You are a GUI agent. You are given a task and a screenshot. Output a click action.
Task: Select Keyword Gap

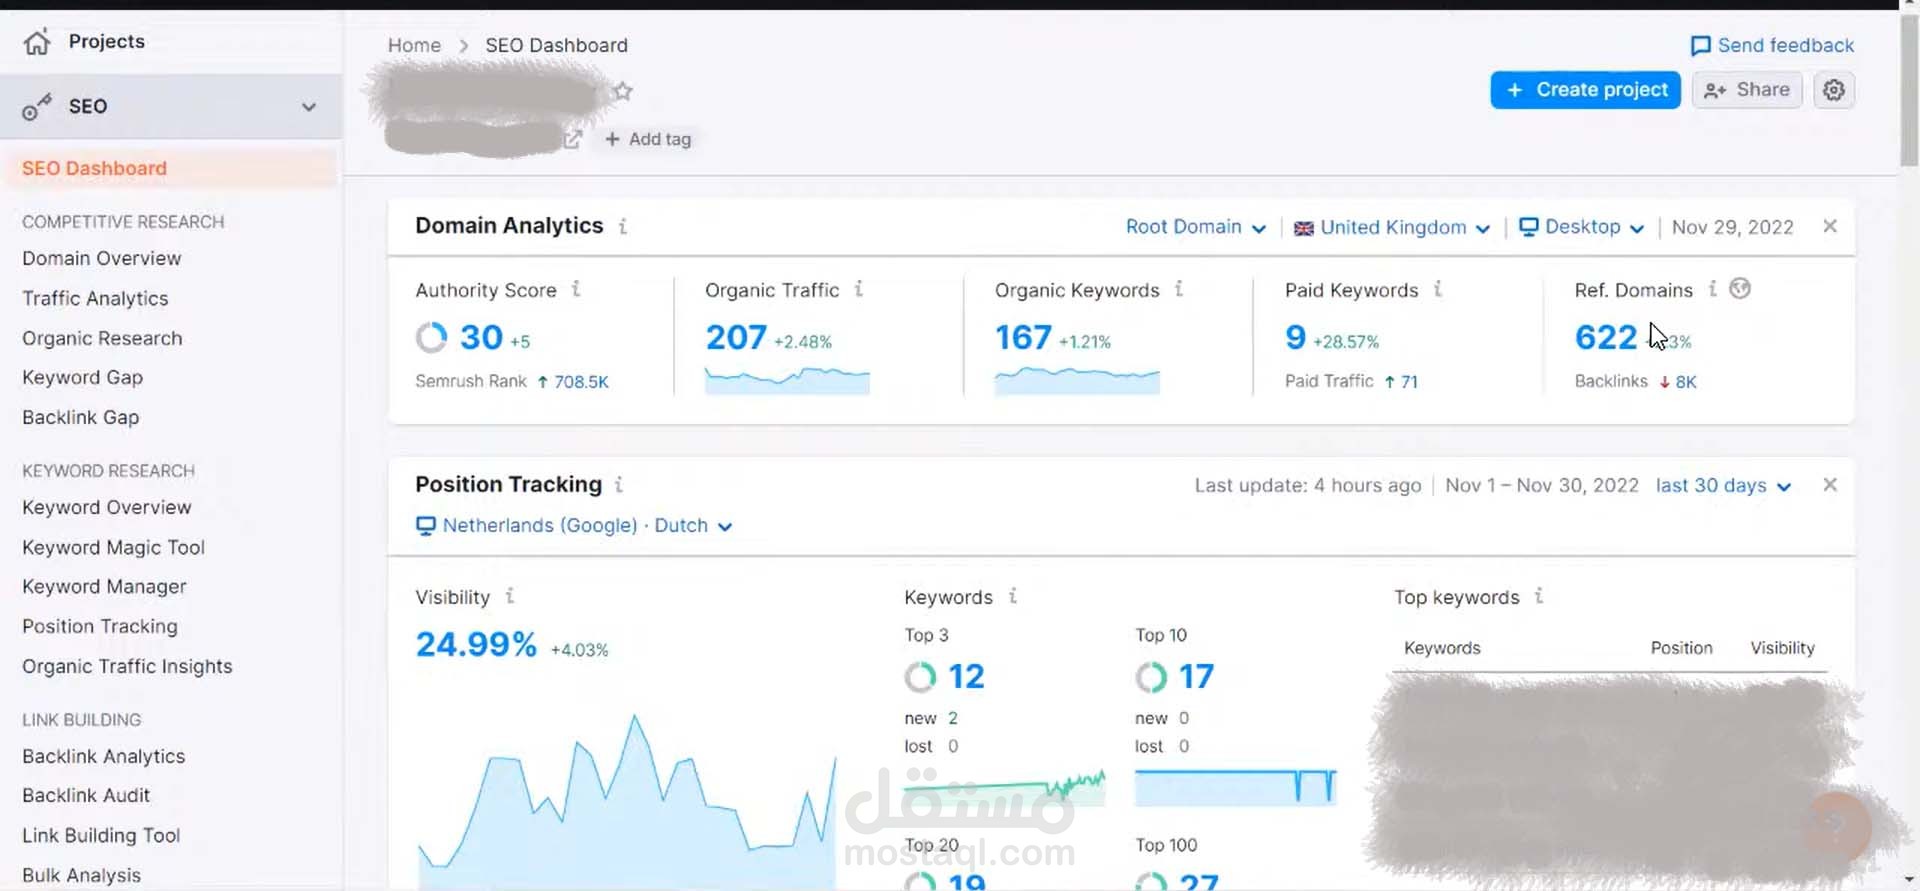[83, 377]
